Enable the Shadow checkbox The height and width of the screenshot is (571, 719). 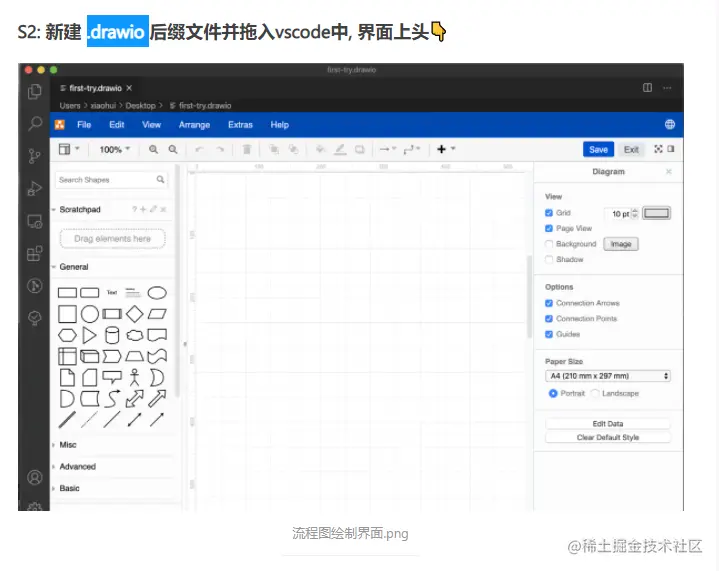549,260
